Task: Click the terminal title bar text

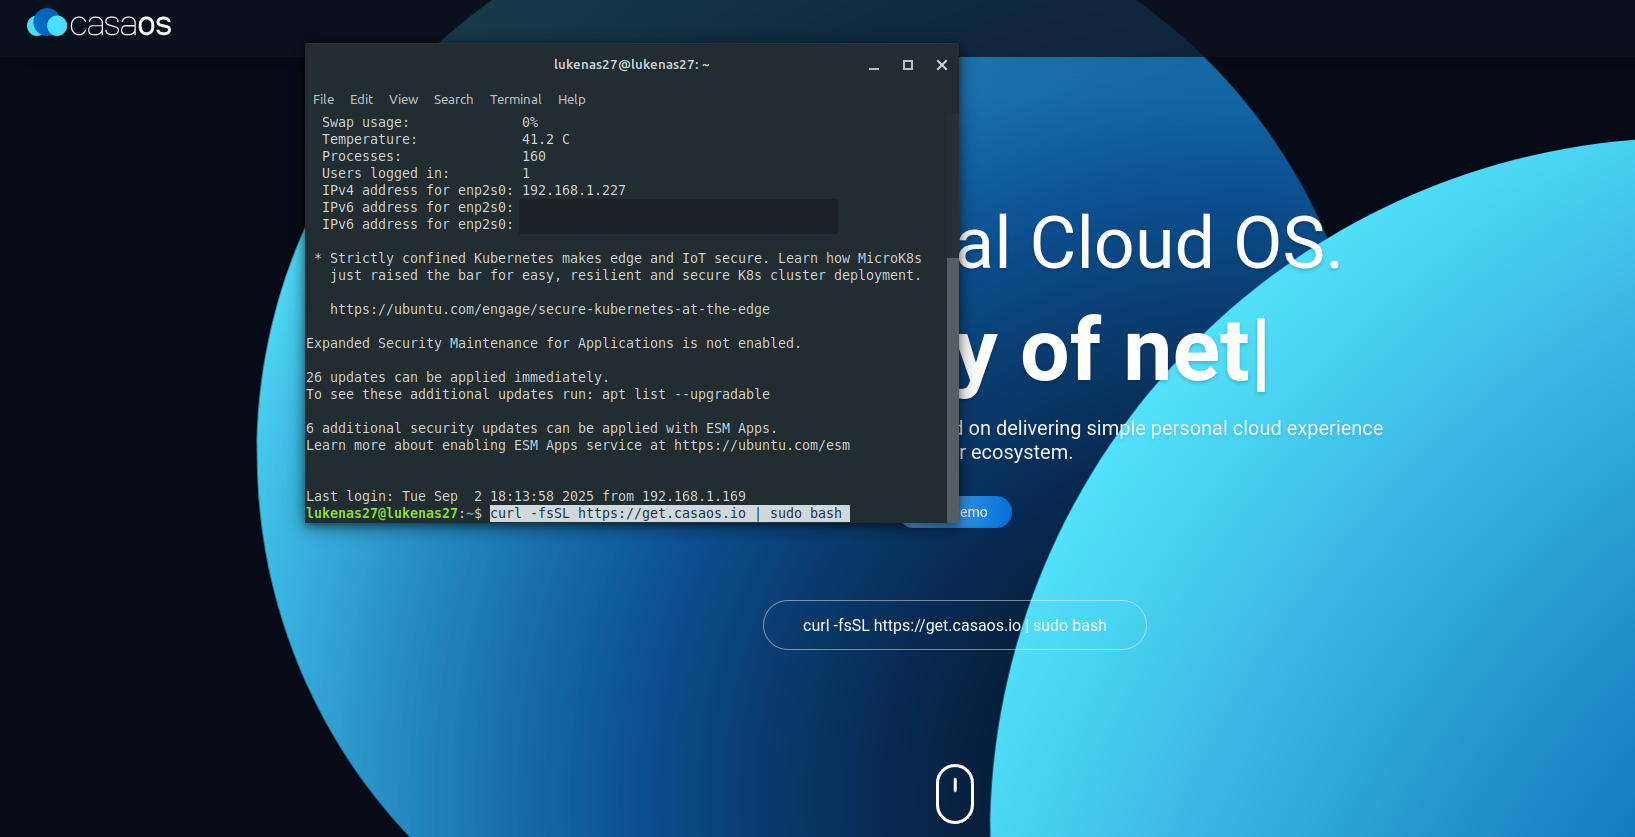Action: tap(631, 65)
